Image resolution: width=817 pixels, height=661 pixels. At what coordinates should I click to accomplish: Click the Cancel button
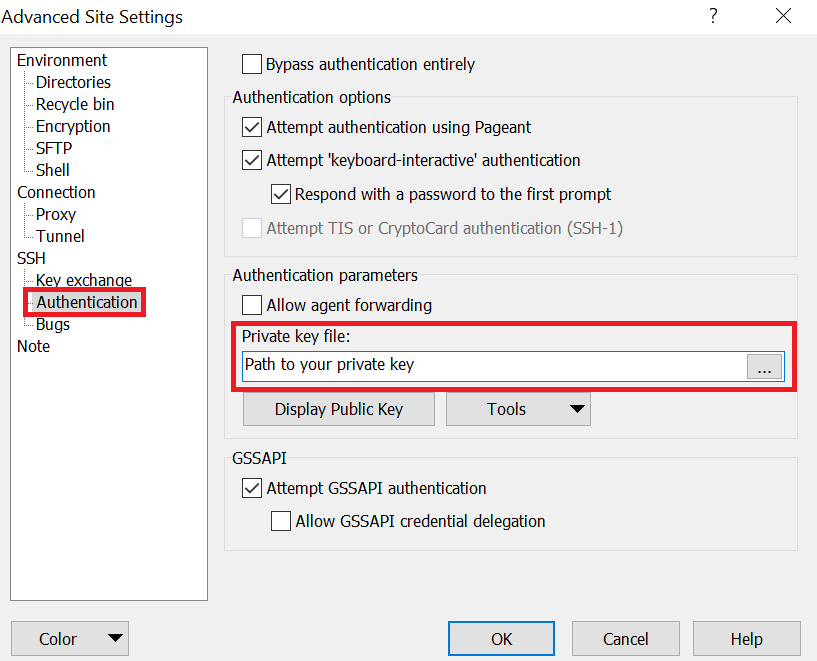(x=626, y=639)
